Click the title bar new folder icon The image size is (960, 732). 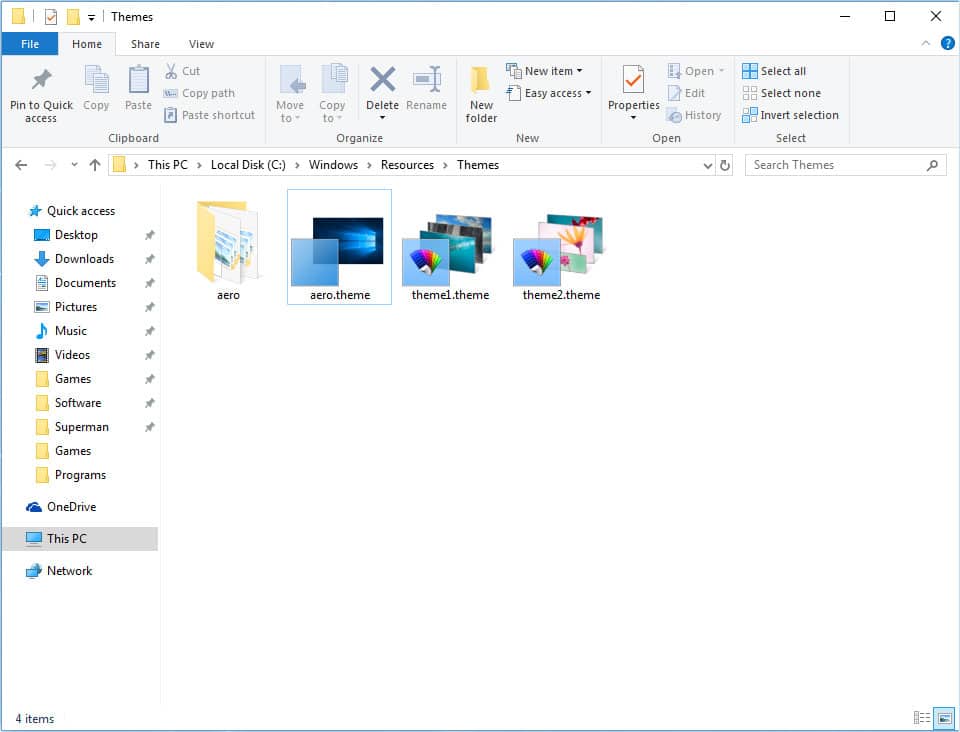73,17
